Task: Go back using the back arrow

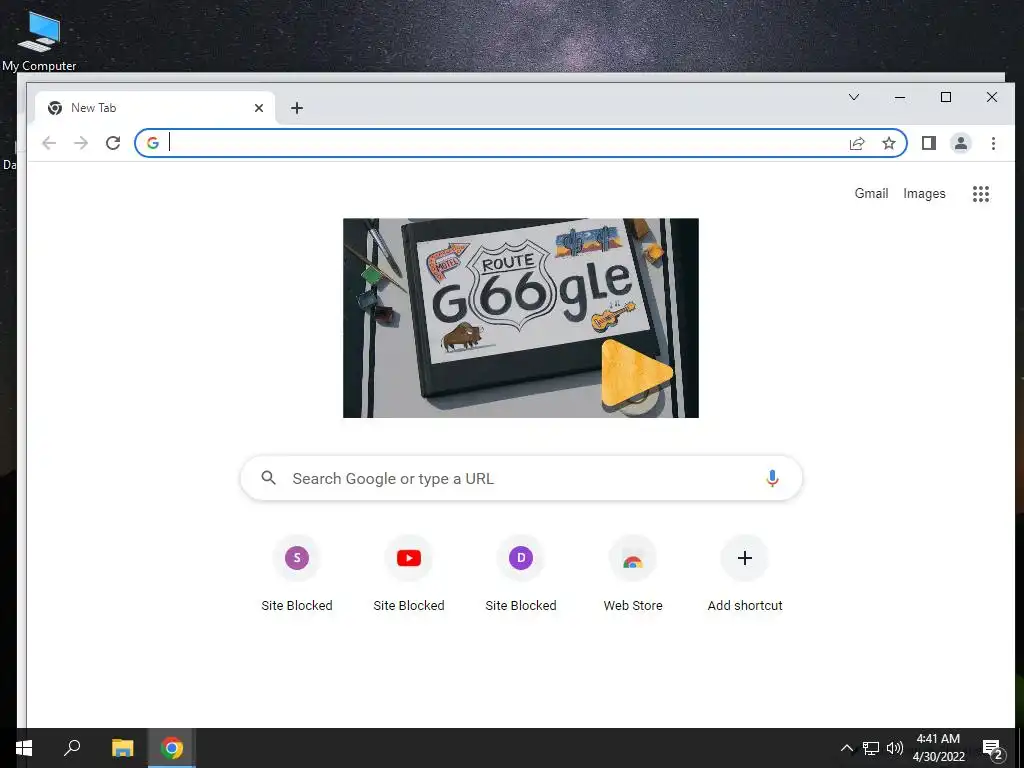Action: (49, 143)
